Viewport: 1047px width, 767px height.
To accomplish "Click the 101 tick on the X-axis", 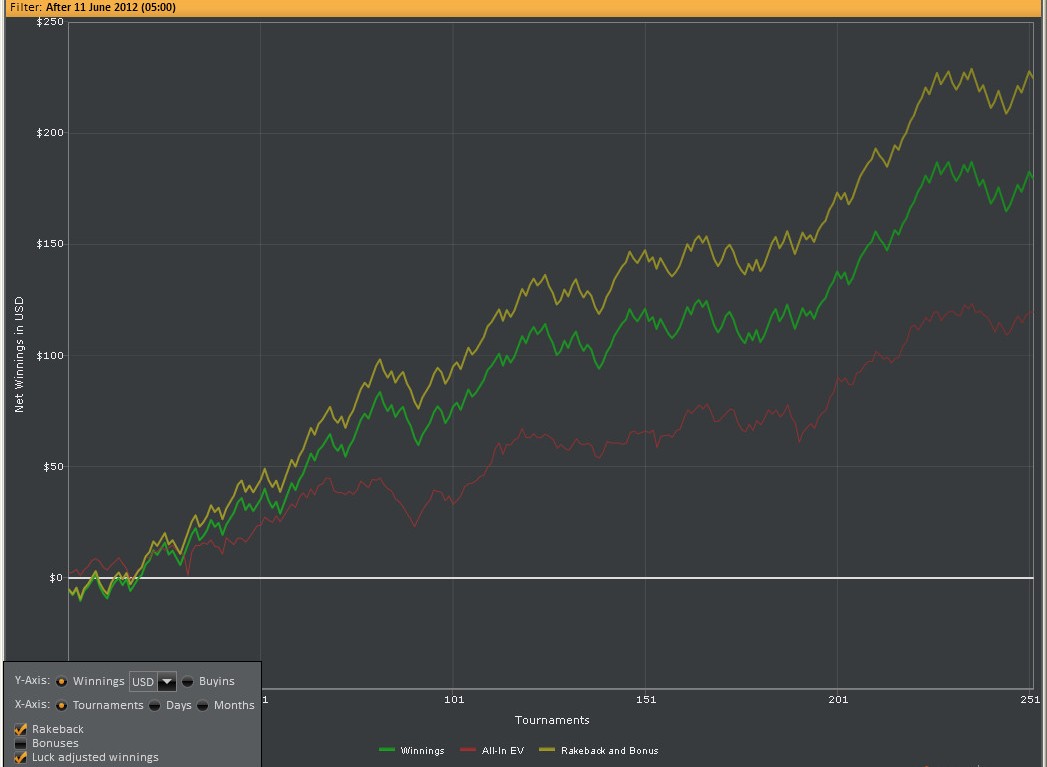I will pos(454,699).
